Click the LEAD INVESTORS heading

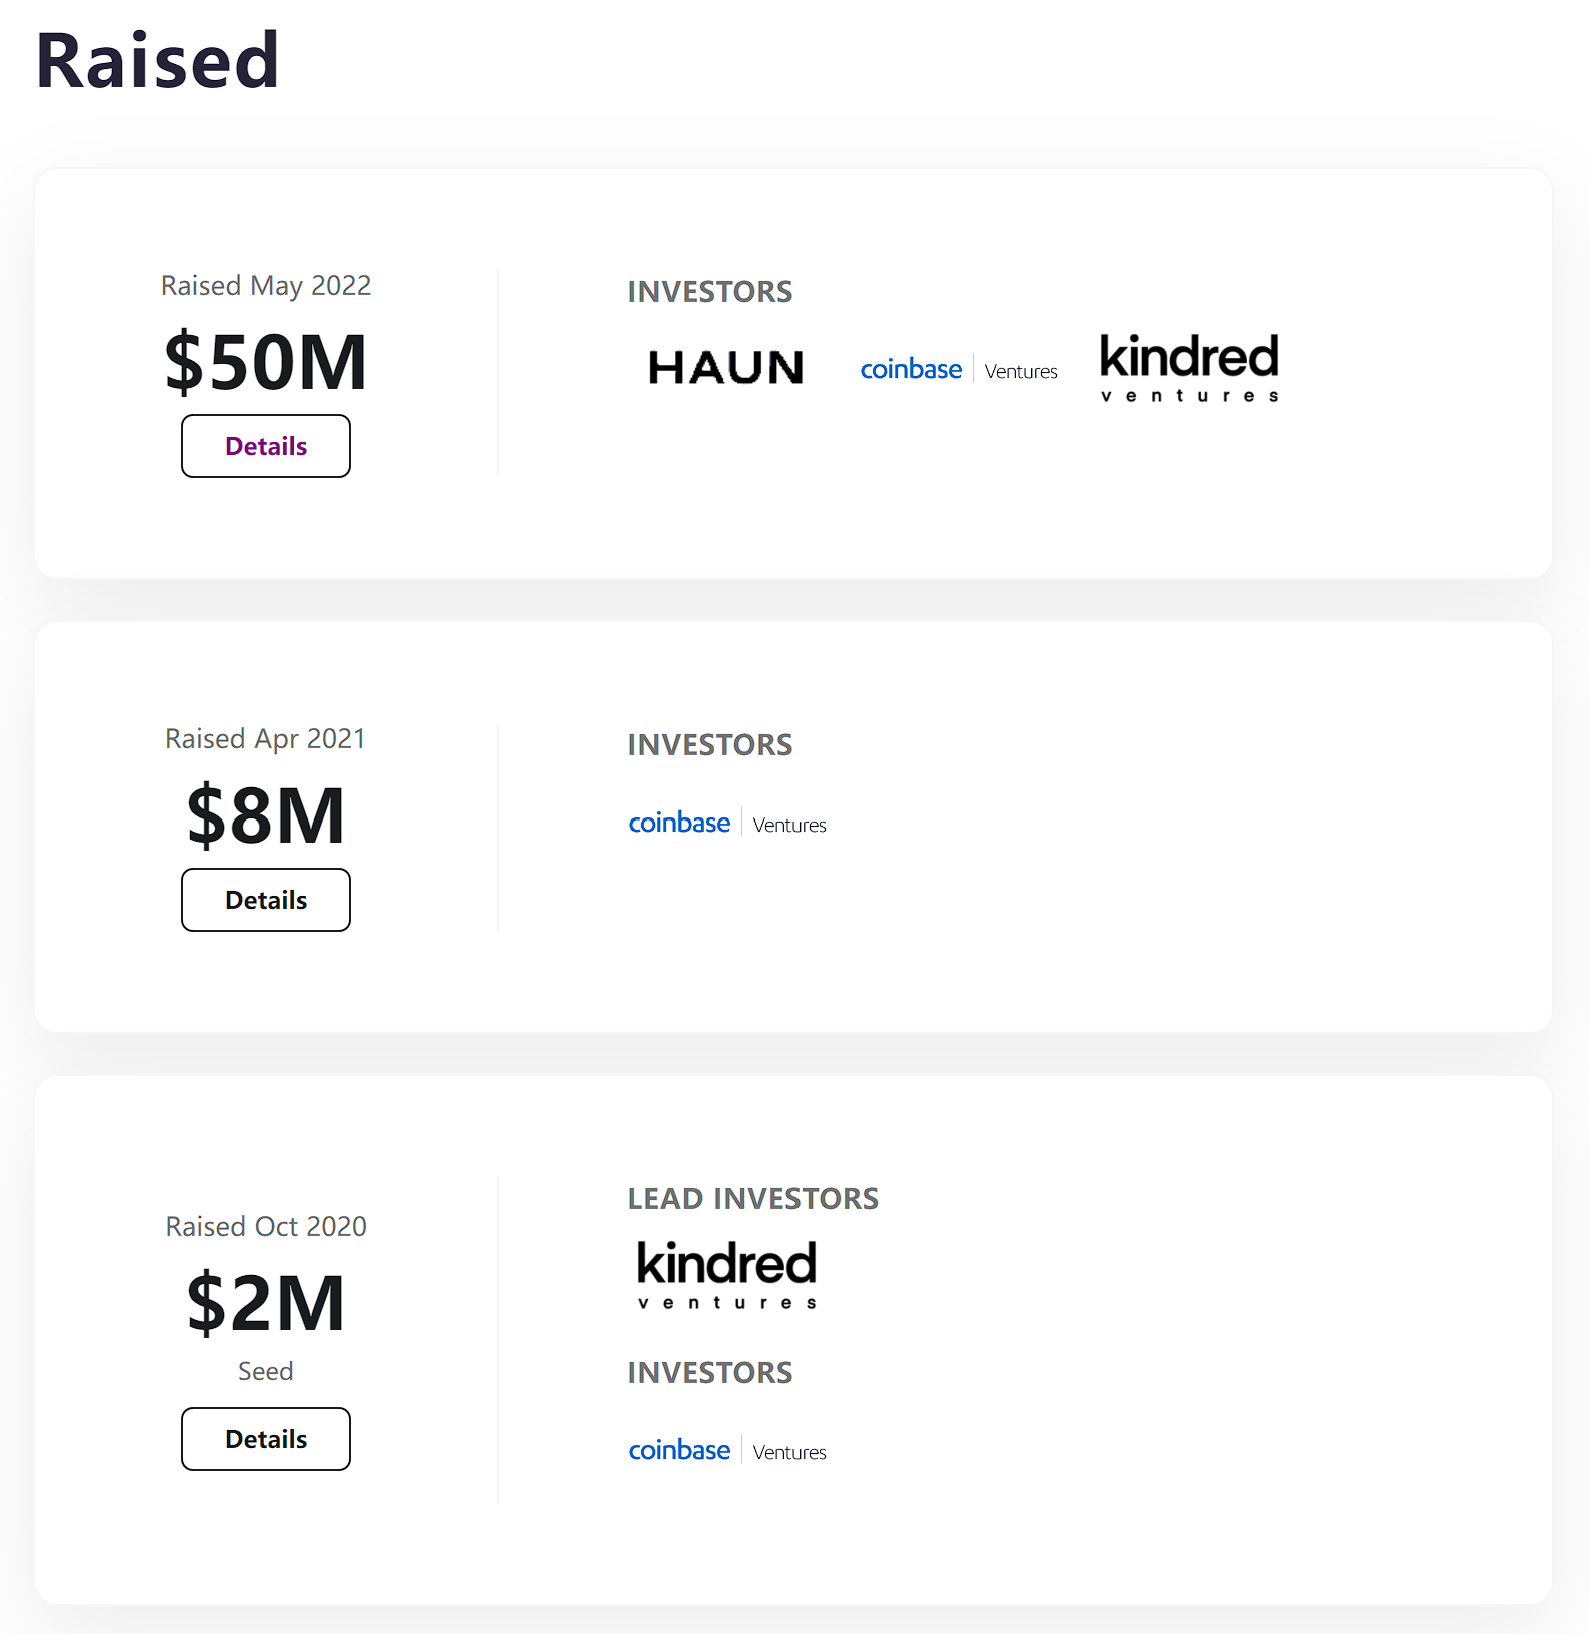[x=753, y=1199]
